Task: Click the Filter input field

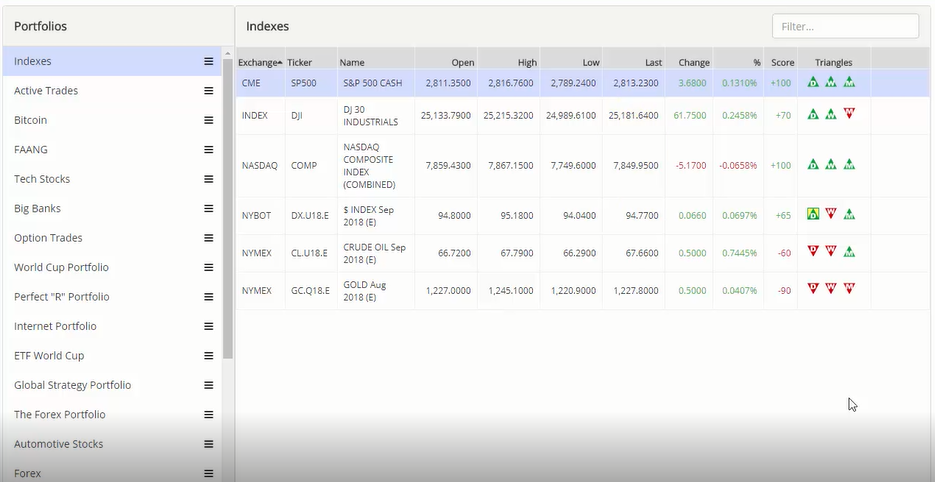Action: pyautogui.click(x=845, y=27)
